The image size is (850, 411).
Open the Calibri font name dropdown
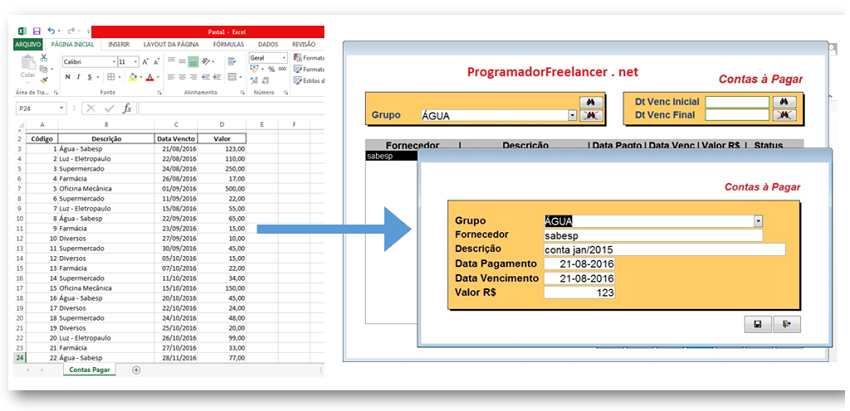(114, 62)
